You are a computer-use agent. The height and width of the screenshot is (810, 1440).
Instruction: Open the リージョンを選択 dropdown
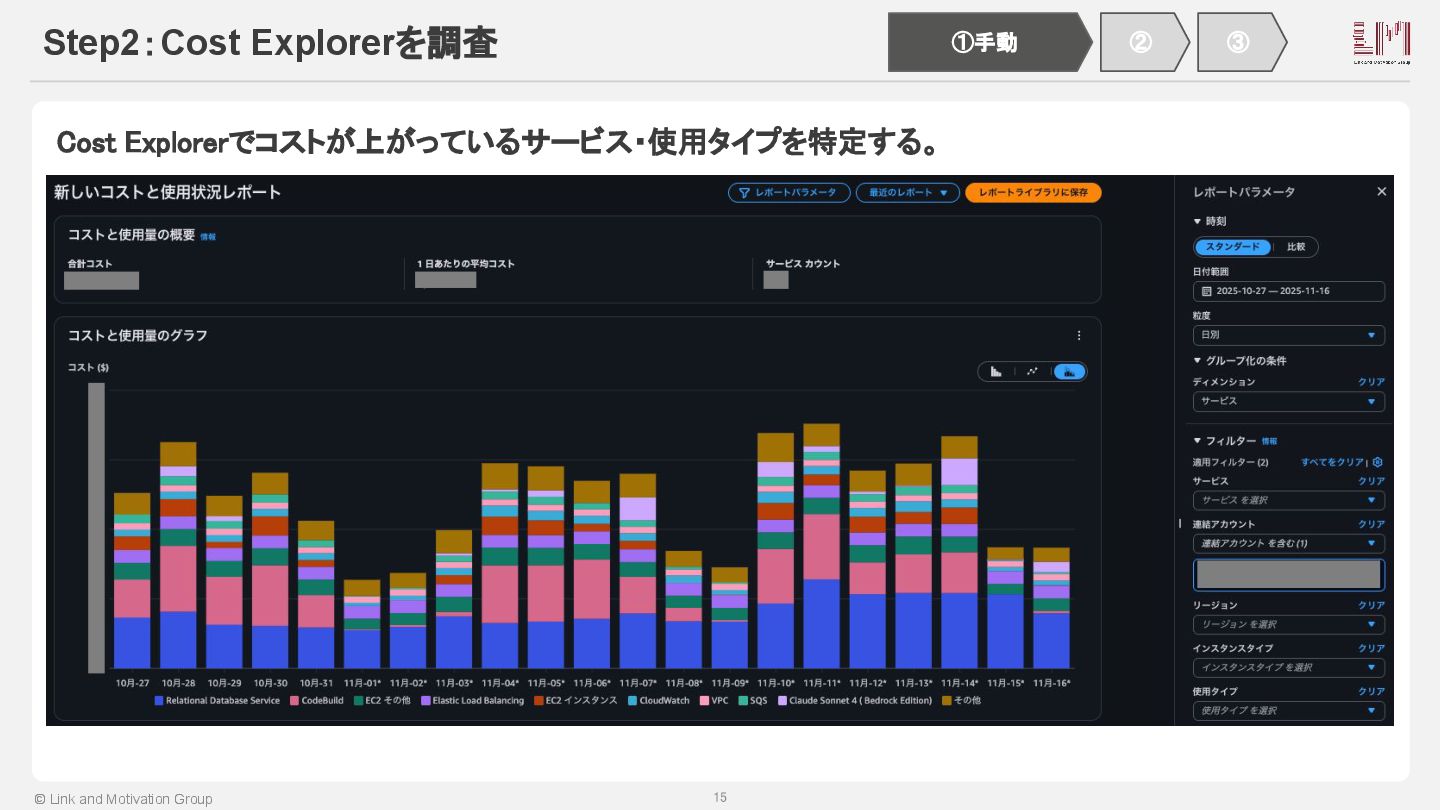(x=1288, y=624)
